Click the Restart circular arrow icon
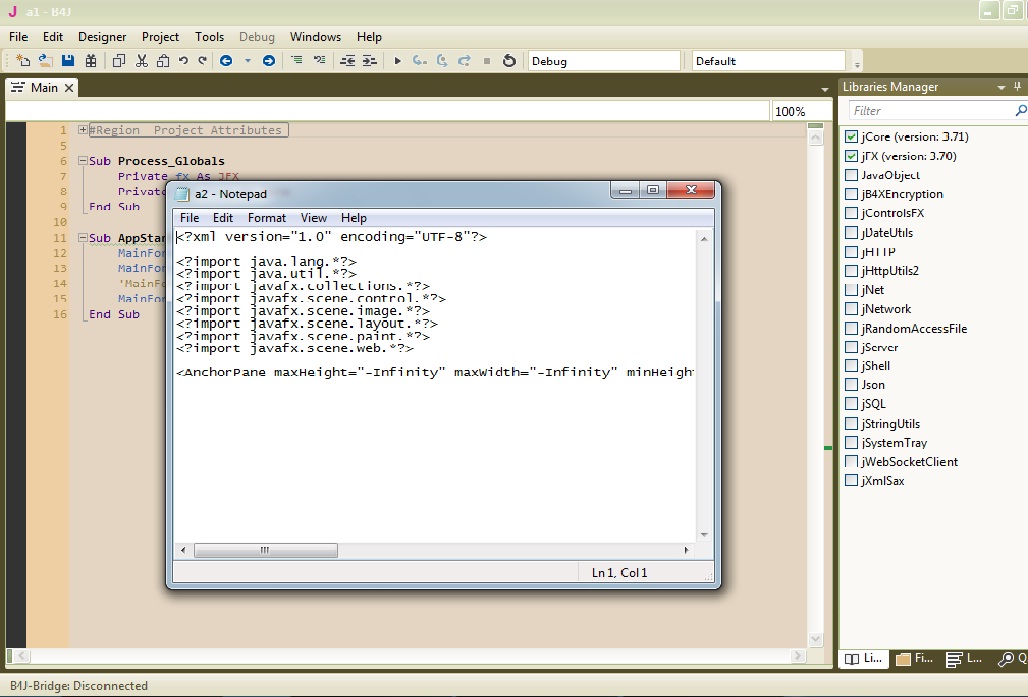This screenshot has width=1028, height=697. point(509,61)
